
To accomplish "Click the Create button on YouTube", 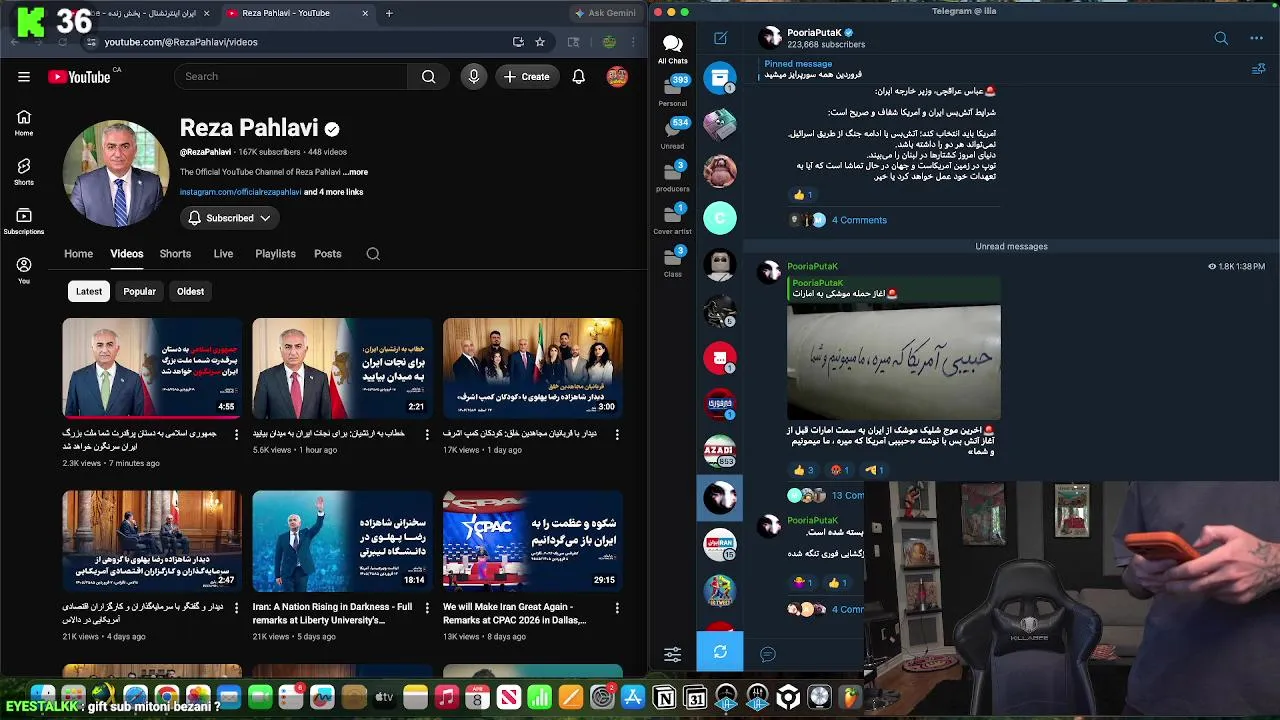I will coord(527,76).
